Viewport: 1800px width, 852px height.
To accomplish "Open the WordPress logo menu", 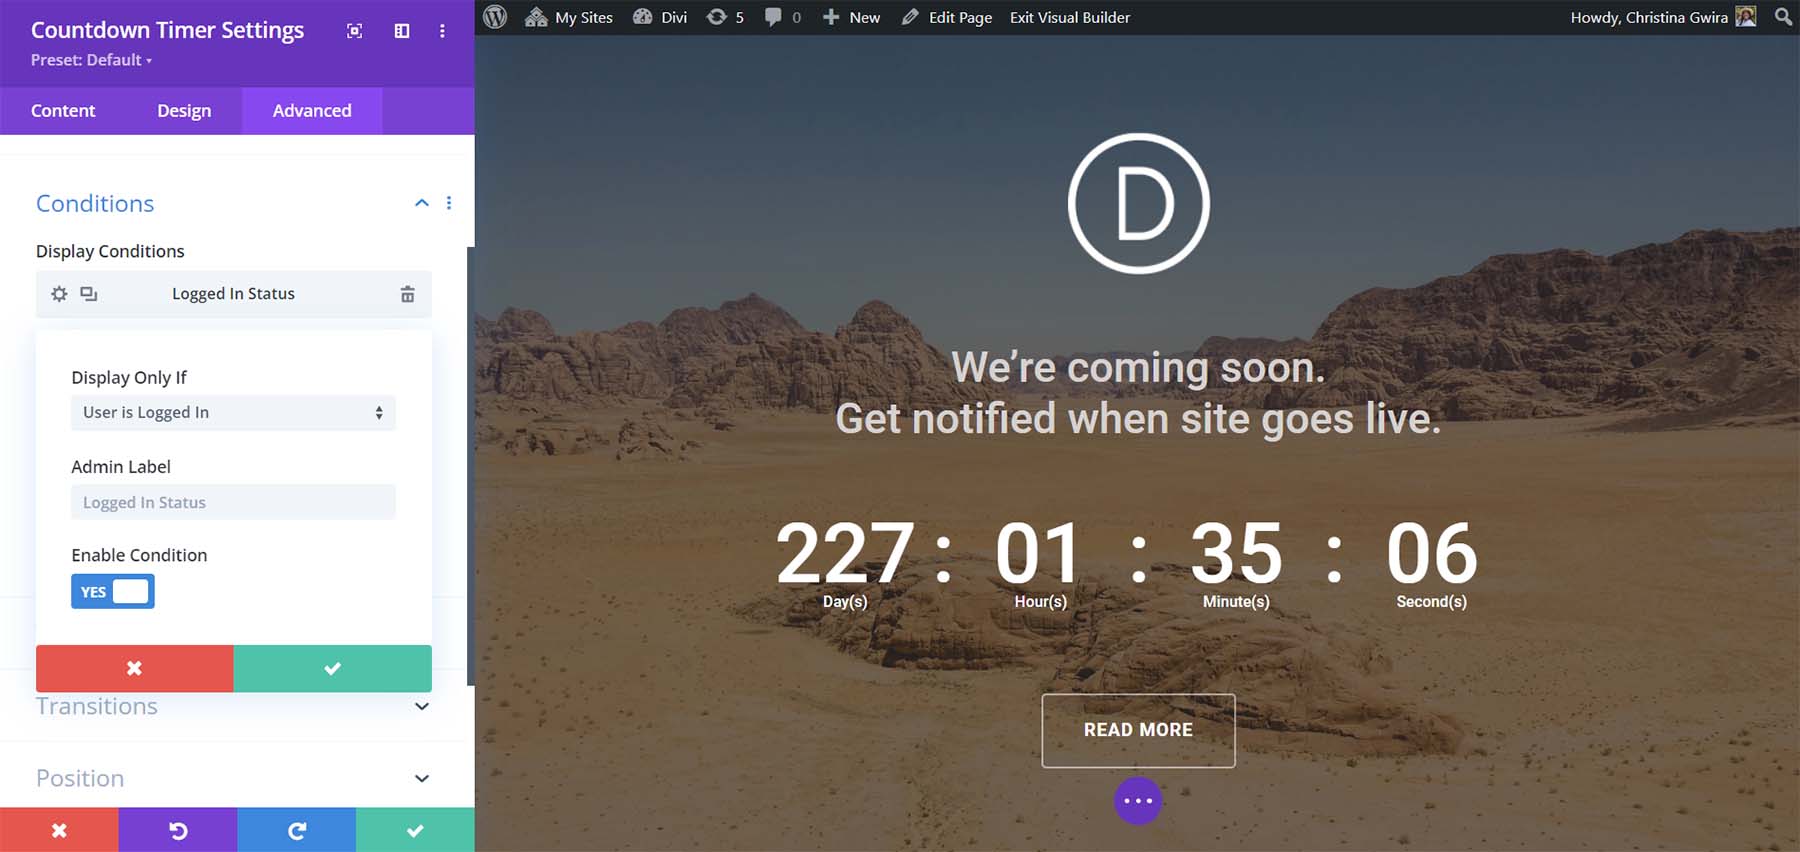I will tap(495, 17).
